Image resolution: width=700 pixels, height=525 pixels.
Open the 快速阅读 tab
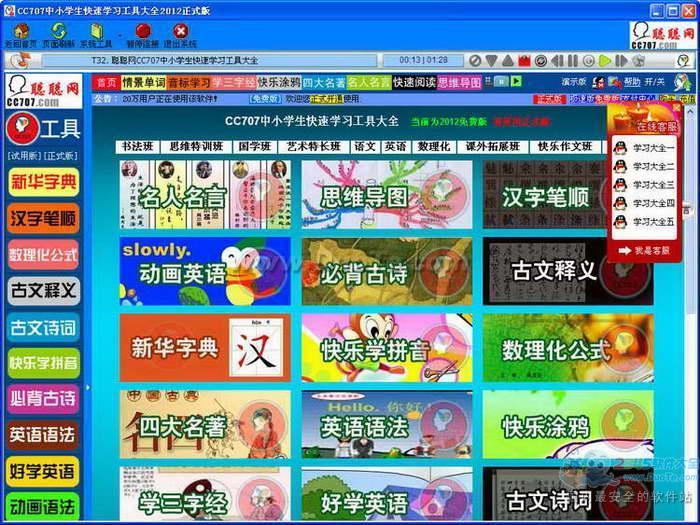click(414, 83)
